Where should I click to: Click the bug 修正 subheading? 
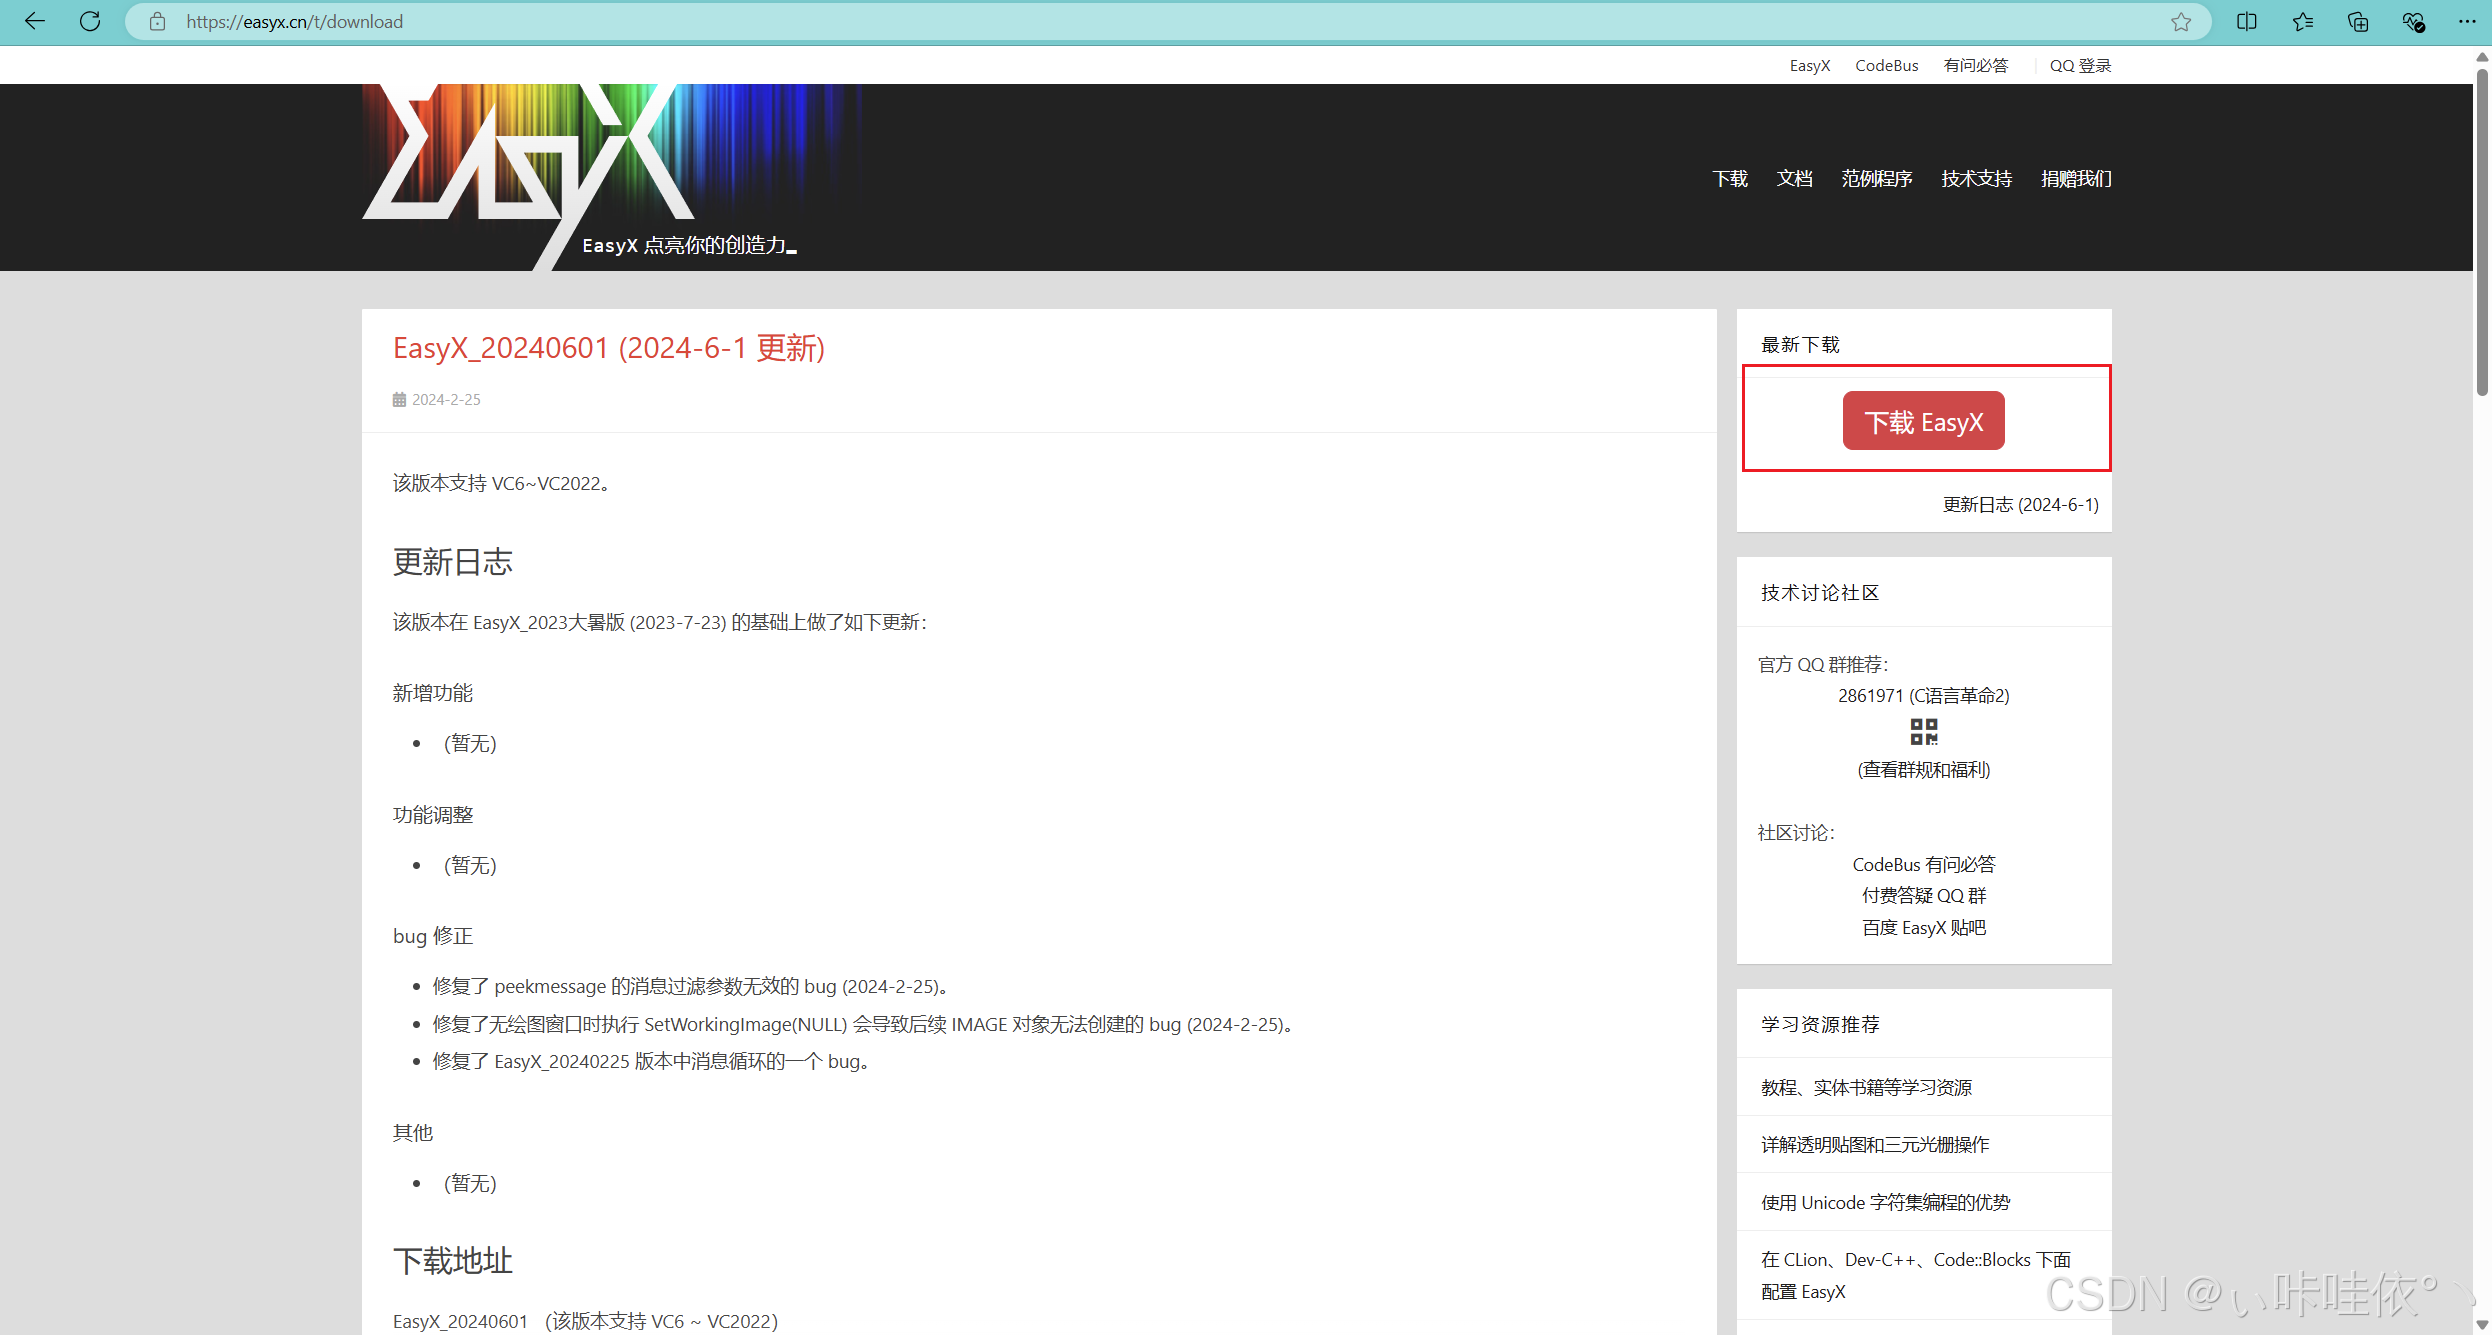(x=433, y=937)
